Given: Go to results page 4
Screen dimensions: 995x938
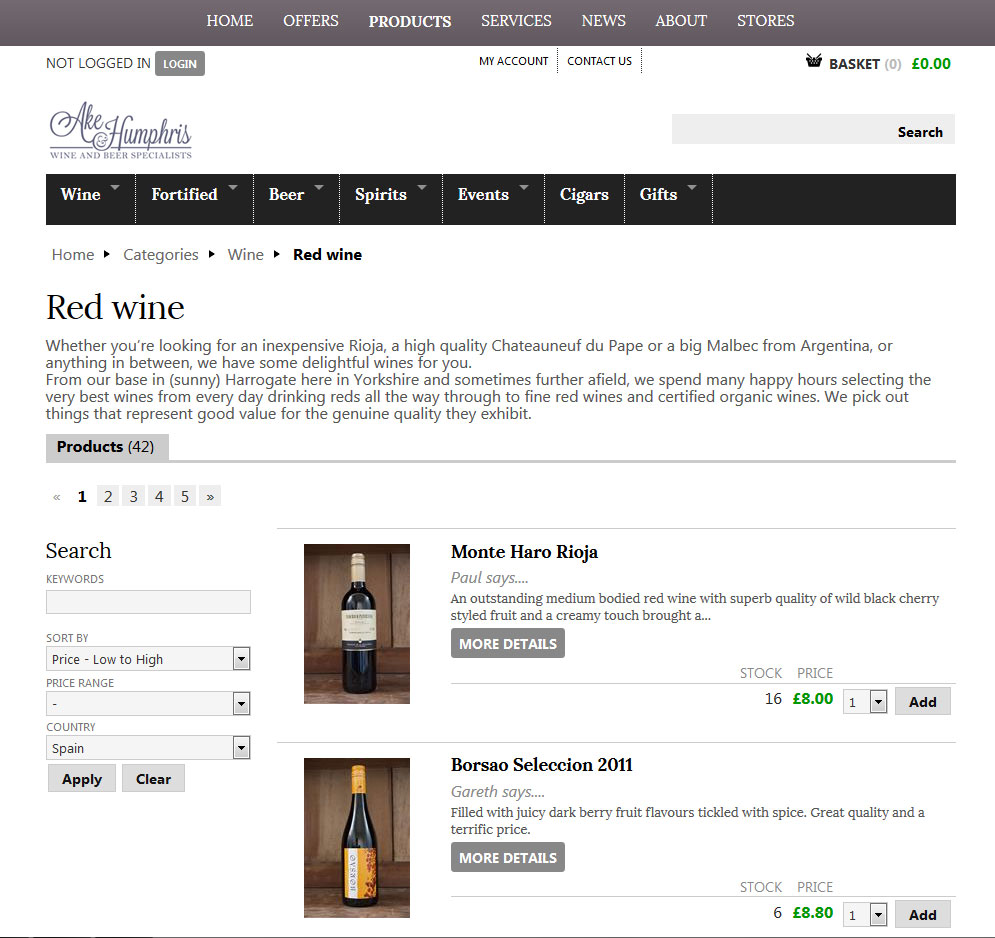Looking at the screenshot, I should [x=159, y=496].
